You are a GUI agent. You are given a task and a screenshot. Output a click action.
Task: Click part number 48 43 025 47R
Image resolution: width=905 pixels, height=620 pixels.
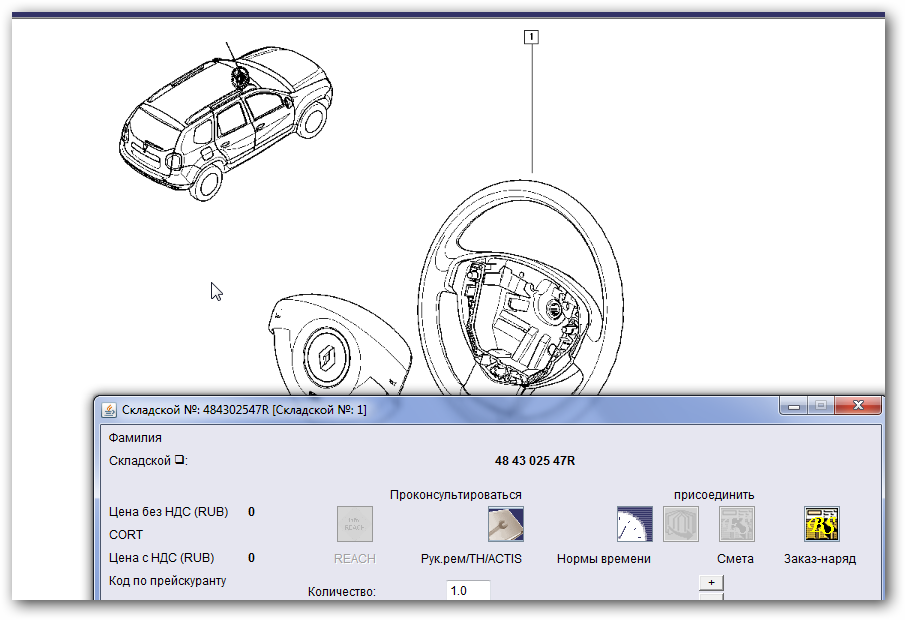coord(535,461)
